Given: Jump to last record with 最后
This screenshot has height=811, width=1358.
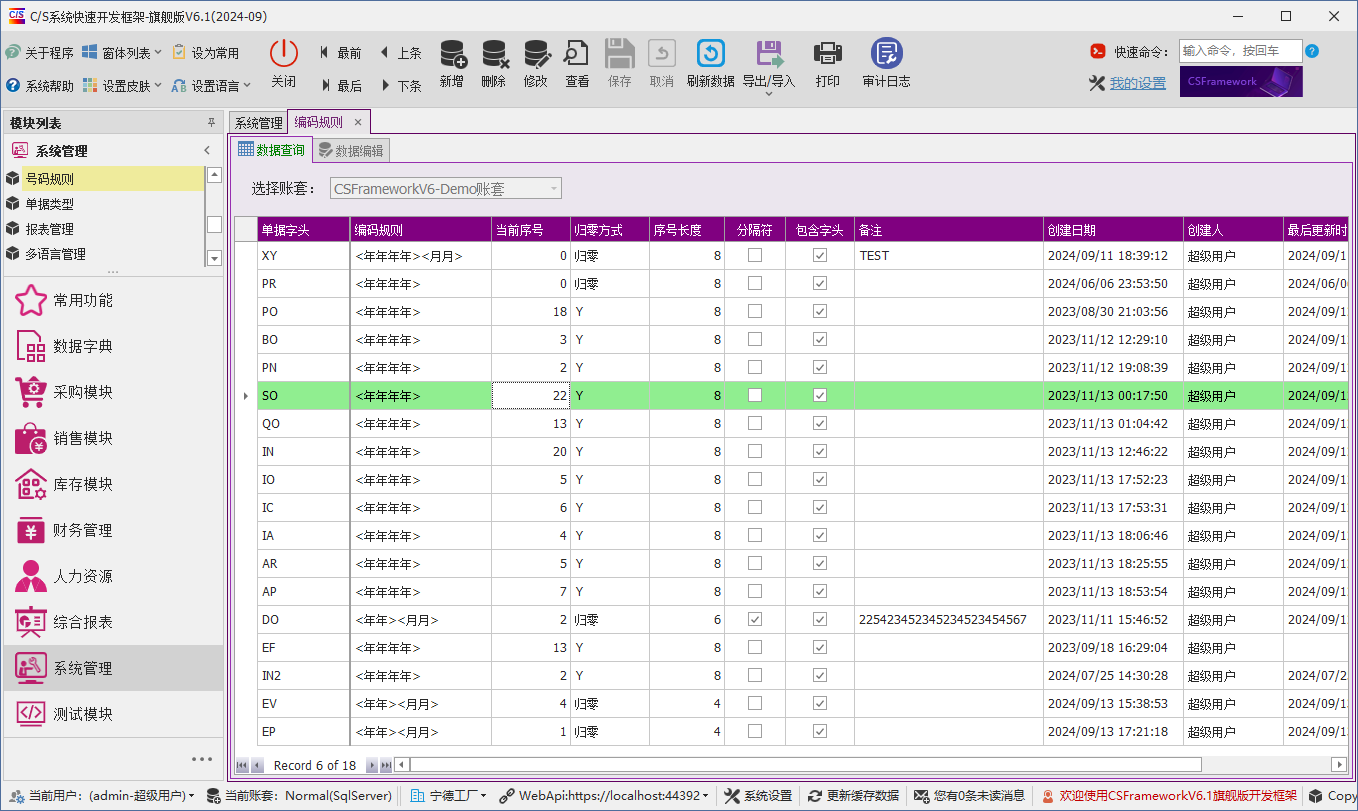Looking at the screenshot, I should (x=340, y=86).
